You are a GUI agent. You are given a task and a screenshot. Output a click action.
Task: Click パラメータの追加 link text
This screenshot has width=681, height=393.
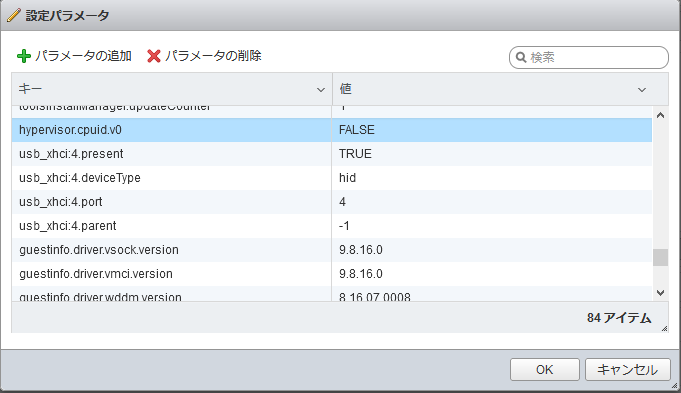(x=83, y=56)
